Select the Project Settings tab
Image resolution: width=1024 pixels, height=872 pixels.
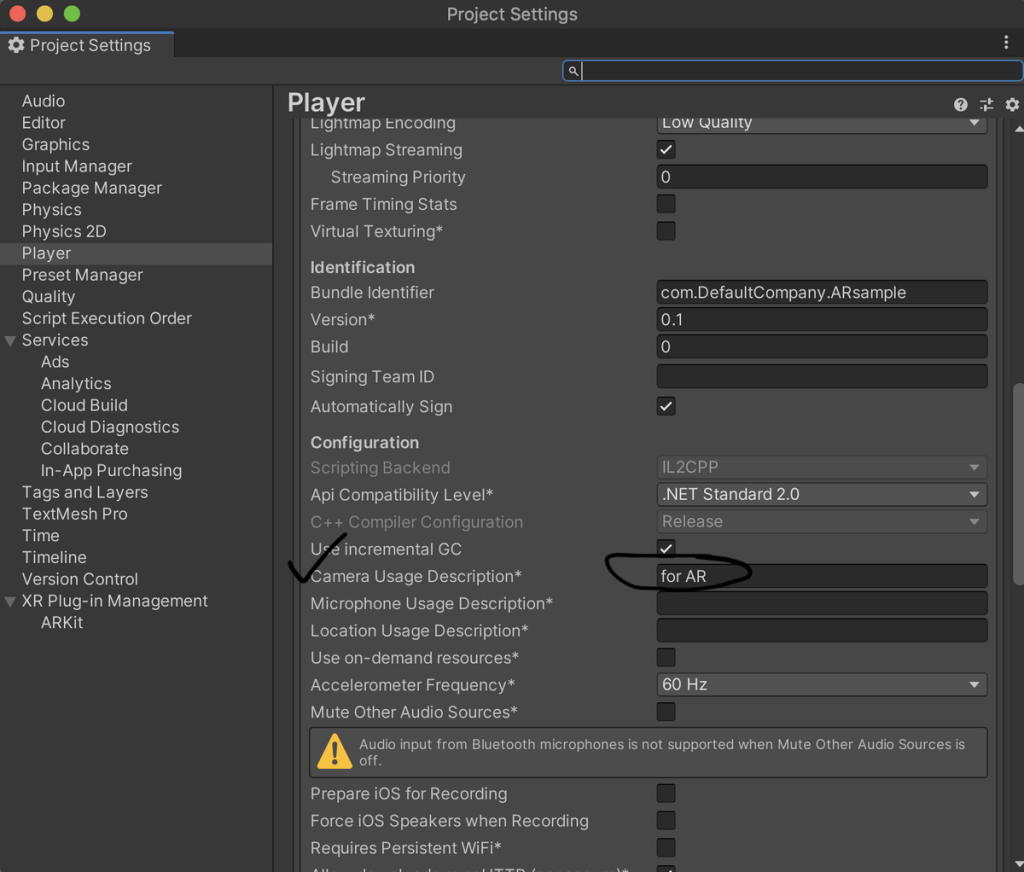(x=88, y=45)
